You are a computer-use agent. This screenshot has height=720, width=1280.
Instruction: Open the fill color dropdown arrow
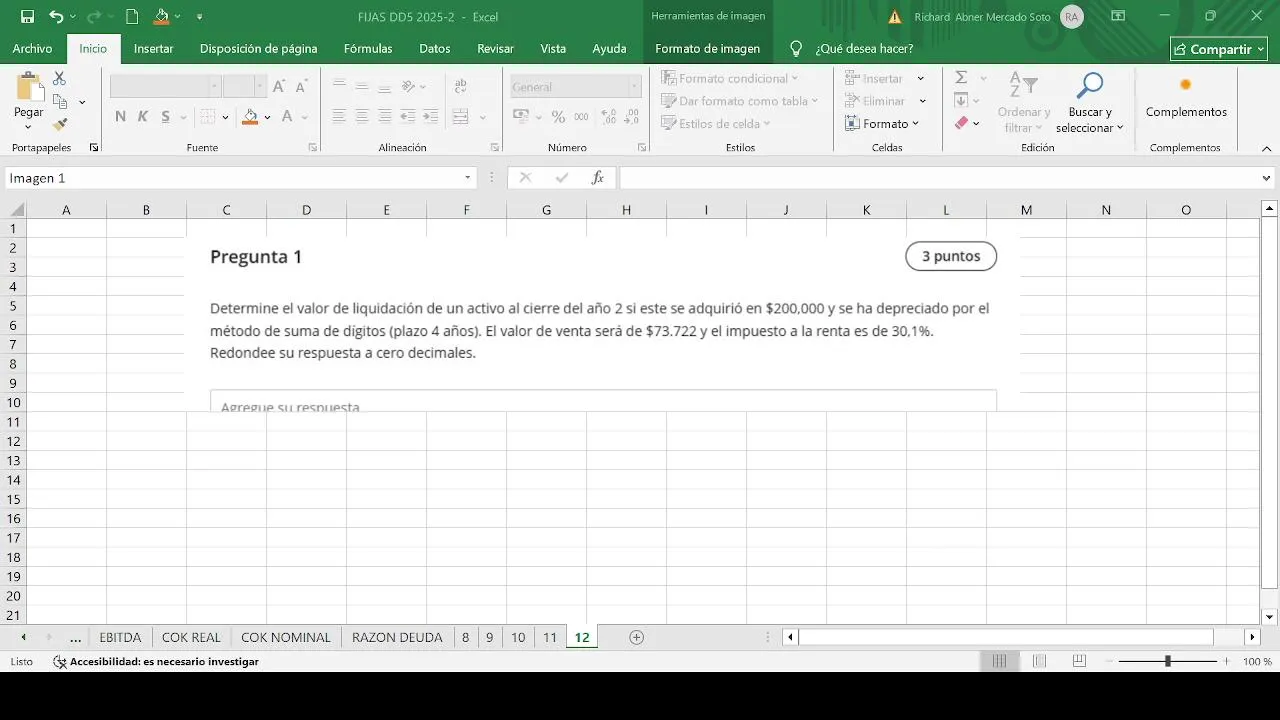[268, 117]
